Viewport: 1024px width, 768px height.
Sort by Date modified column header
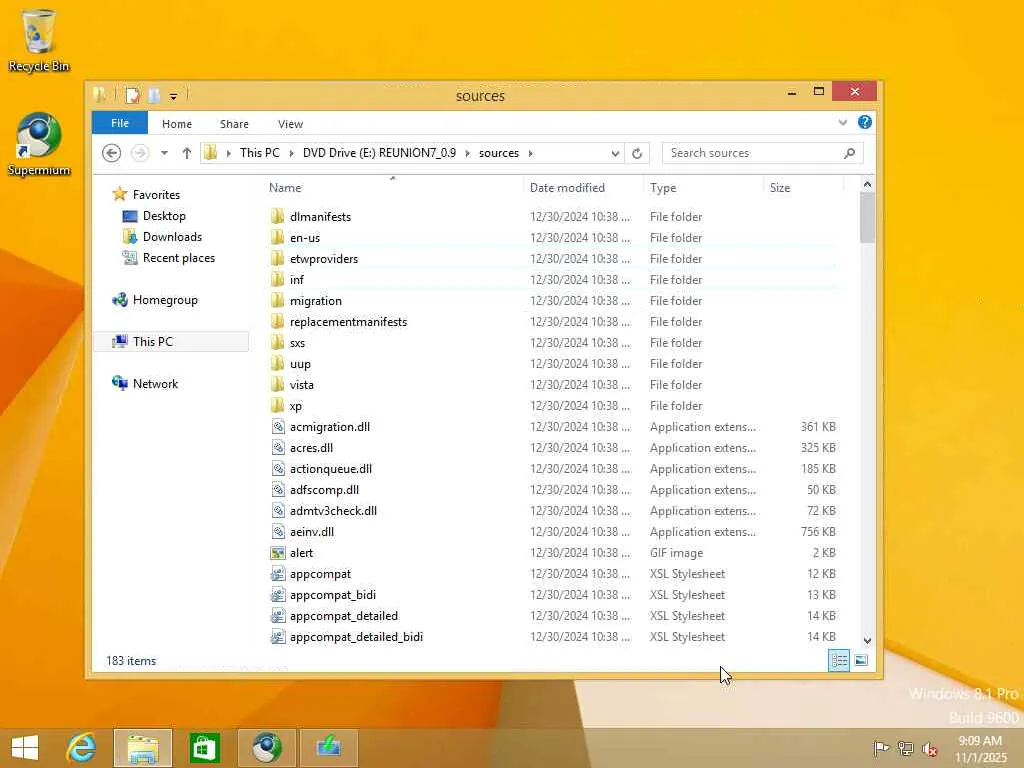[x=567, y=187]
